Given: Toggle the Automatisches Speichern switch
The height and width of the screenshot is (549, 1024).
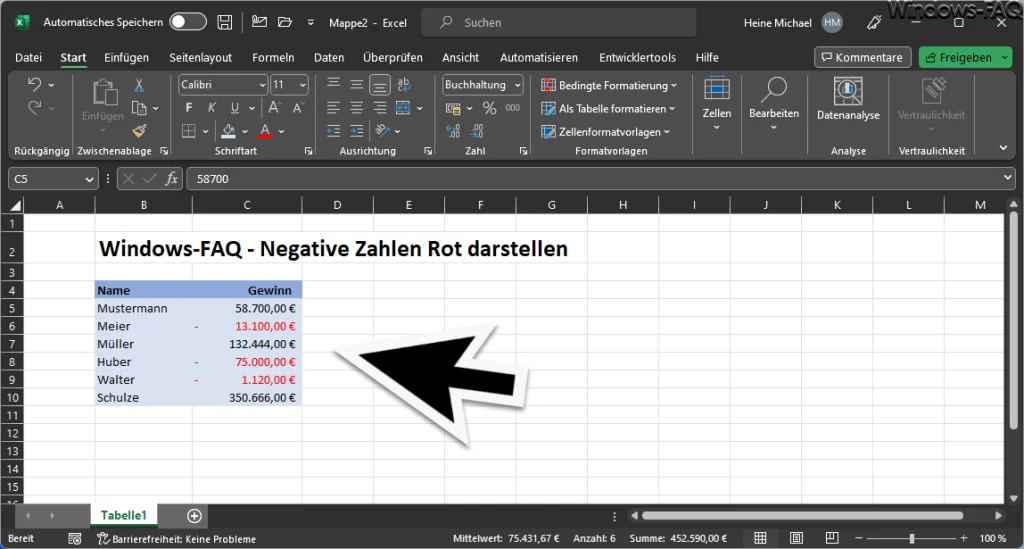Looking at the screenshot, I should [187, 22].
